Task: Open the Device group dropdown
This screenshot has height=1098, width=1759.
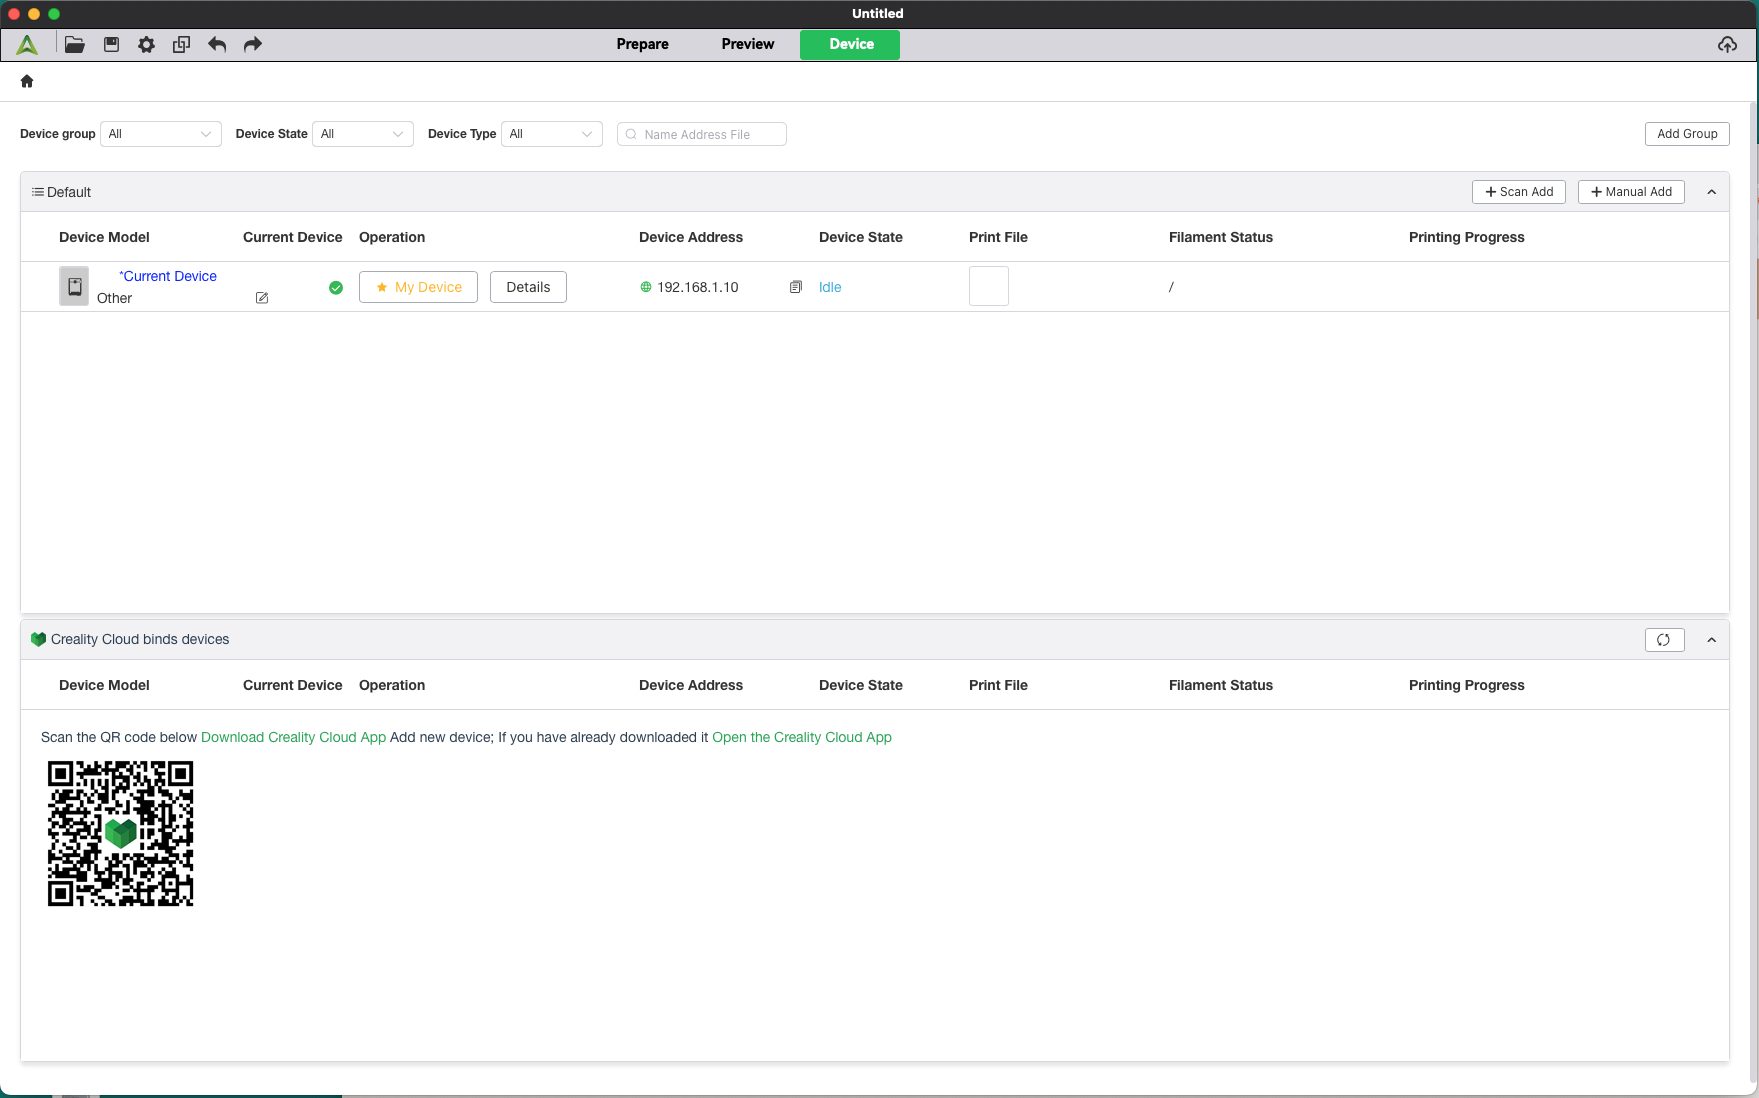Action: 161,134
